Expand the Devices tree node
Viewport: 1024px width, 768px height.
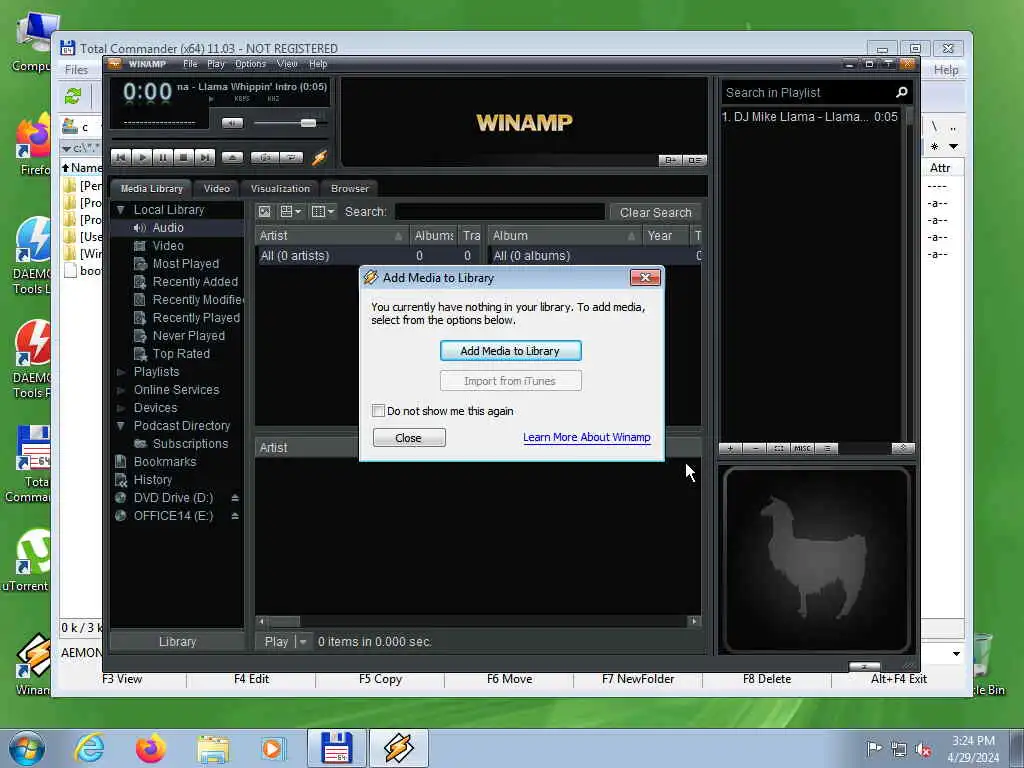(120, 408)
